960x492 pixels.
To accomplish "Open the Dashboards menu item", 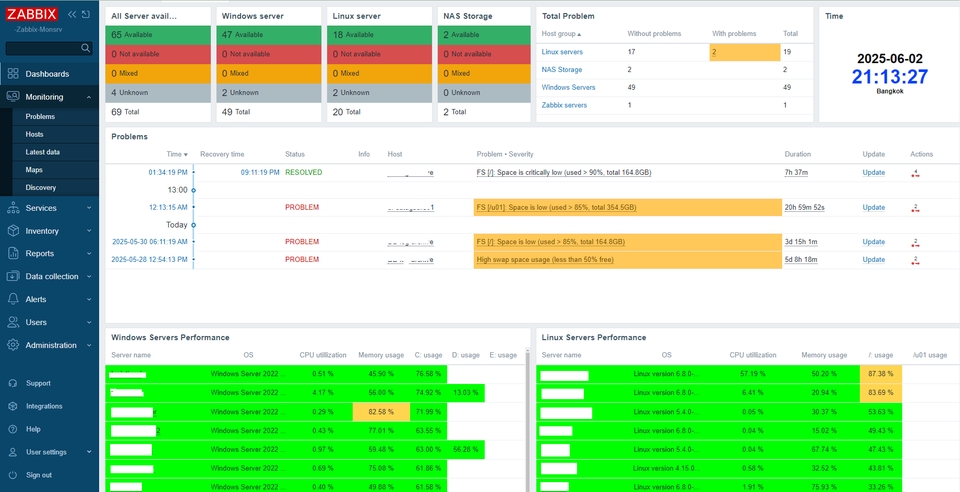I will (47, 74).
